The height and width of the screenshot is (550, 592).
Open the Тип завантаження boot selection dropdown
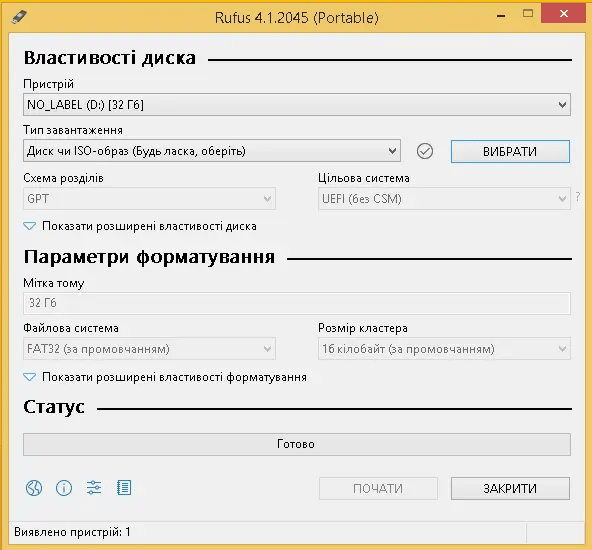(212, 151)
